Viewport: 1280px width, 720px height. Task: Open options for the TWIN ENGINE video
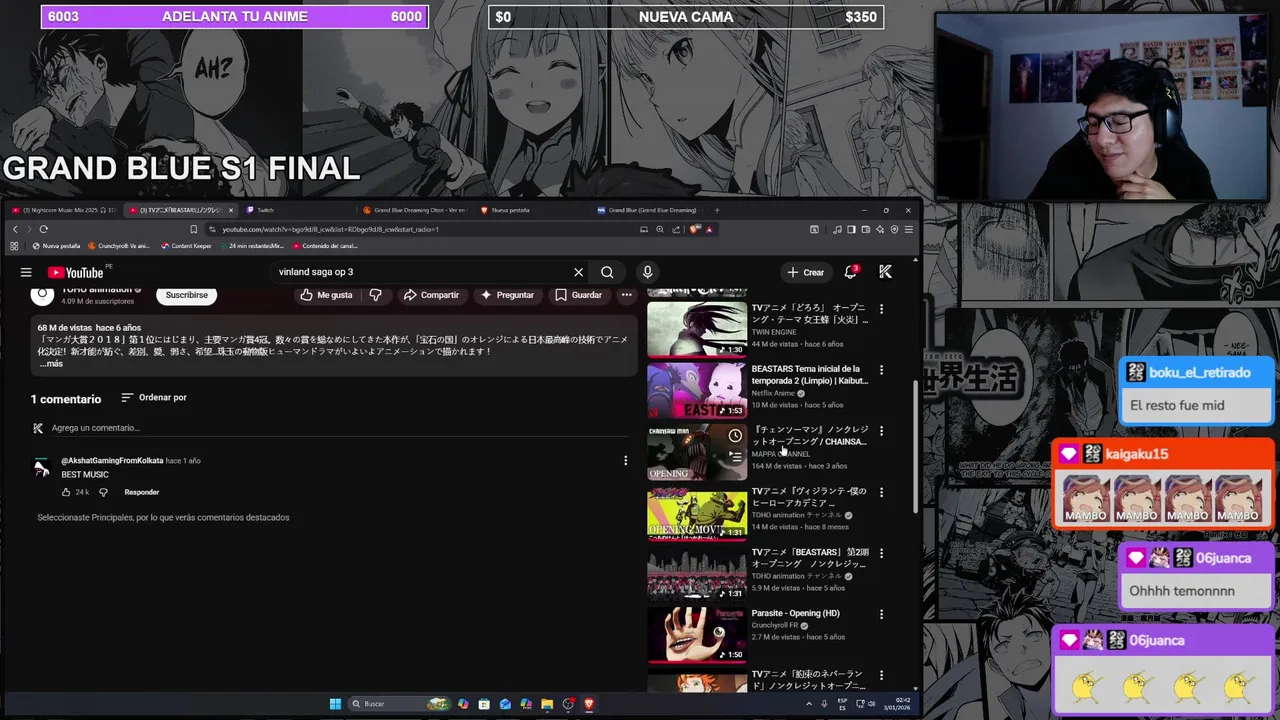[x=881, y=309]
